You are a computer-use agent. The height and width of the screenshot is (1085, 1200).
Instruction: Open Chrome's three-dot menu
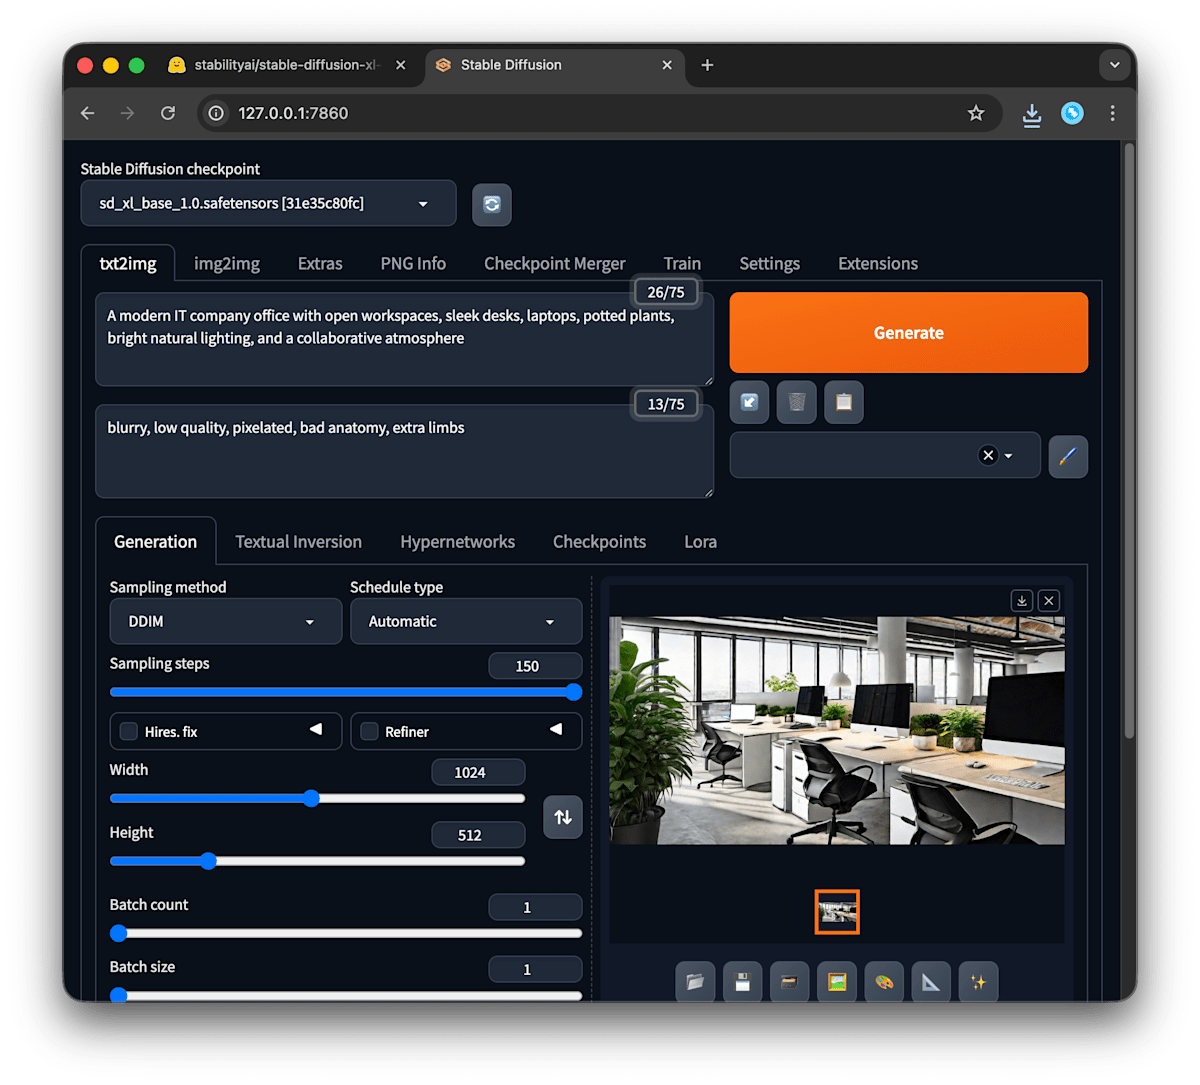(x=1112, y=113)
